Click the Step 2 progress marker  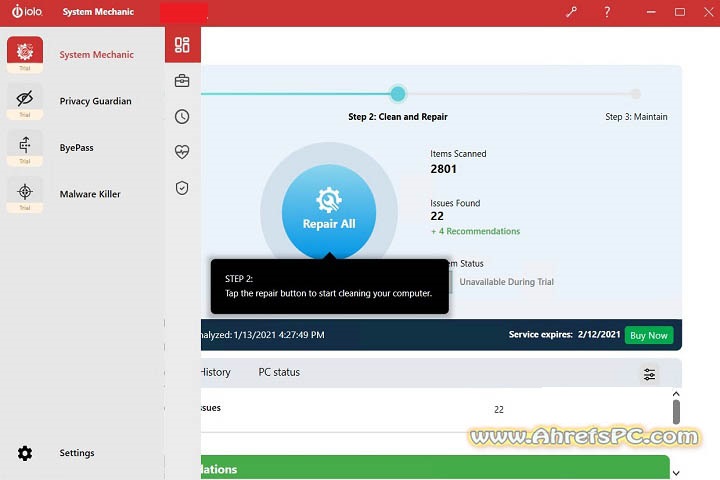pyautogui.click(x=398, y=94)
